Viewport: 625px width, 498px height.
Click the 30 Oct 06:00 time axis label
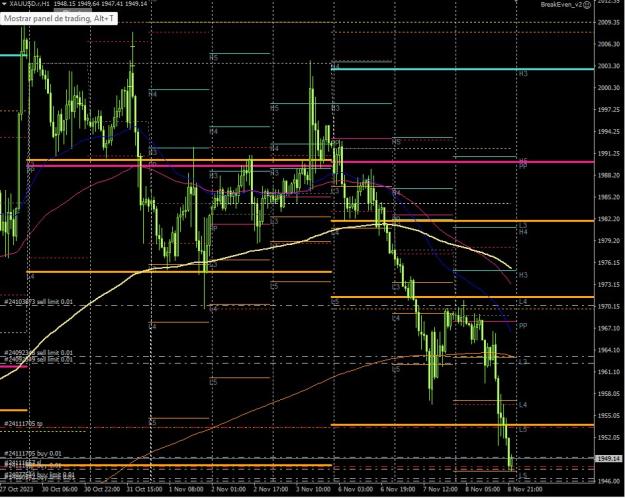(x=60, y=489)
